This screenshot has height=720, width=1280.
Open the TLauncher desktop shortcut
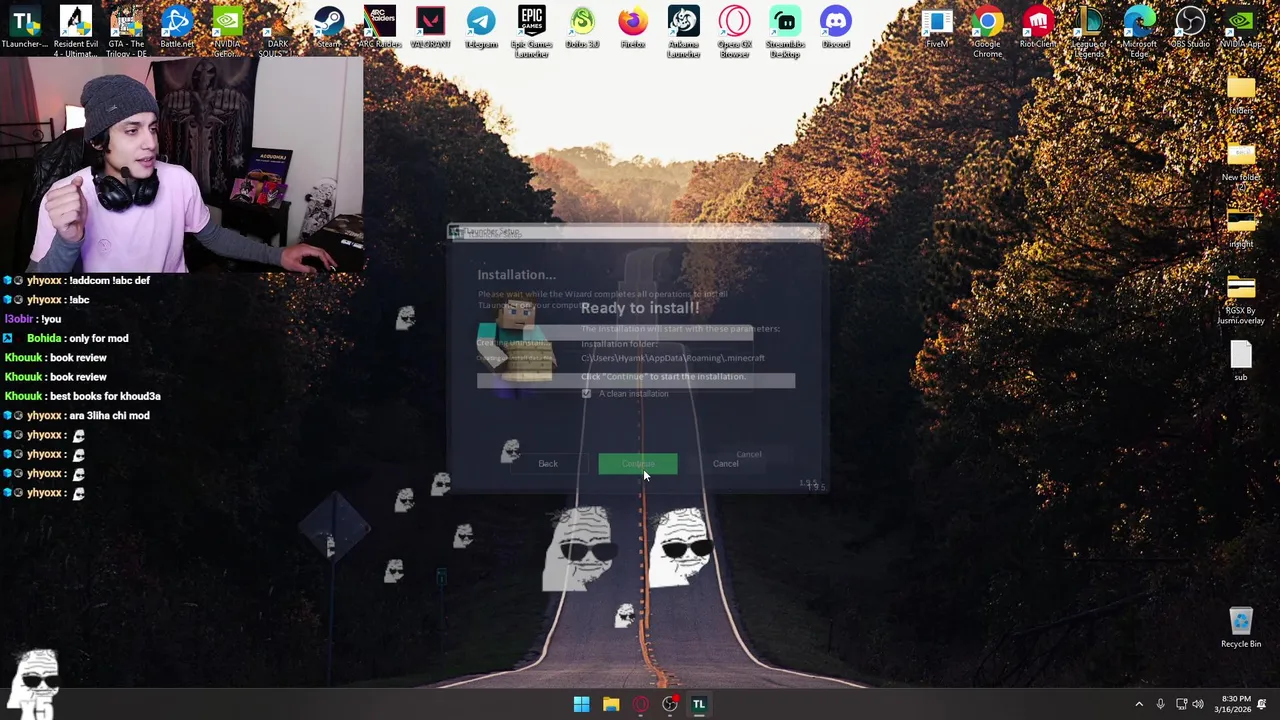point(25,27)
